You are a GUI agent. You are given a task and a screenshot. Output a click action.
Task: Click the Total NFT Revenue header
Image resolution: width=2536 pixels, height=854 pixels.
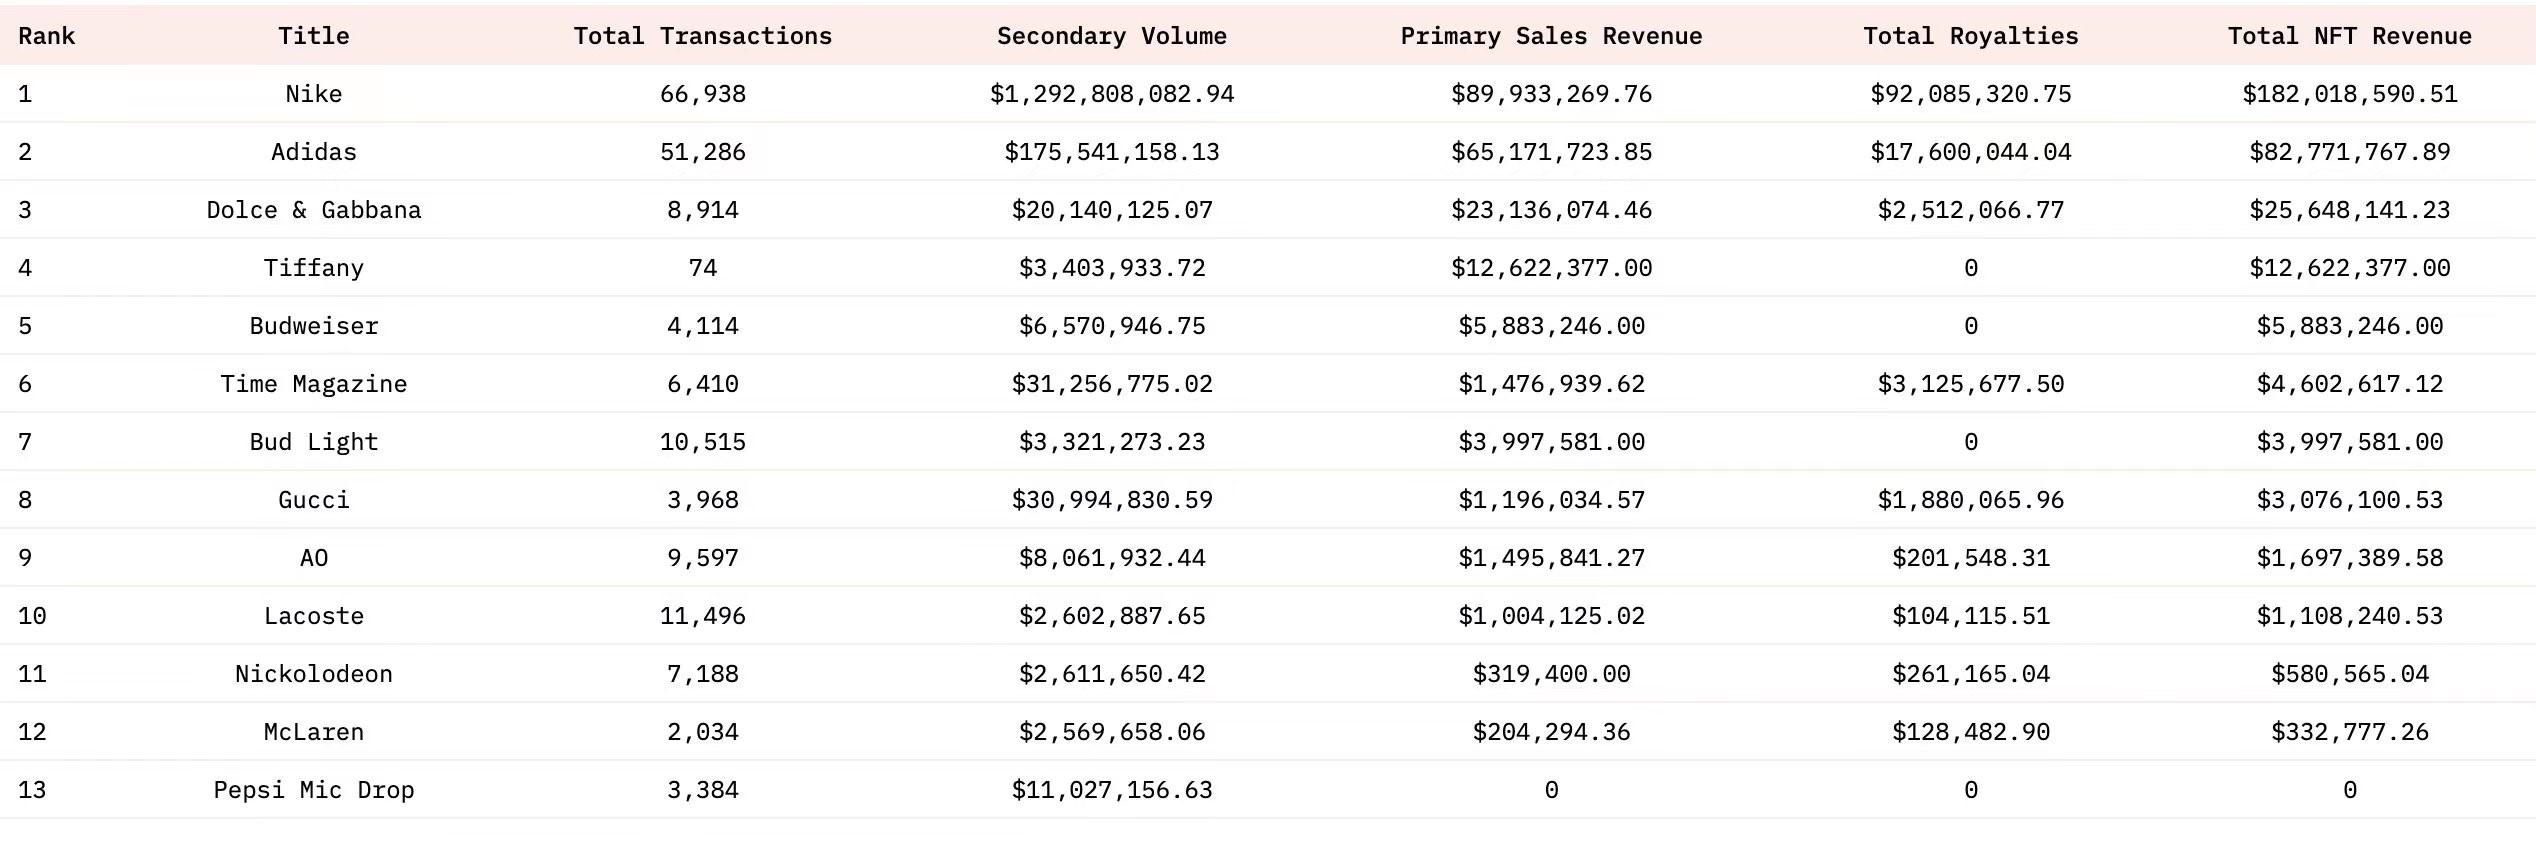(x=2349, y=36)
